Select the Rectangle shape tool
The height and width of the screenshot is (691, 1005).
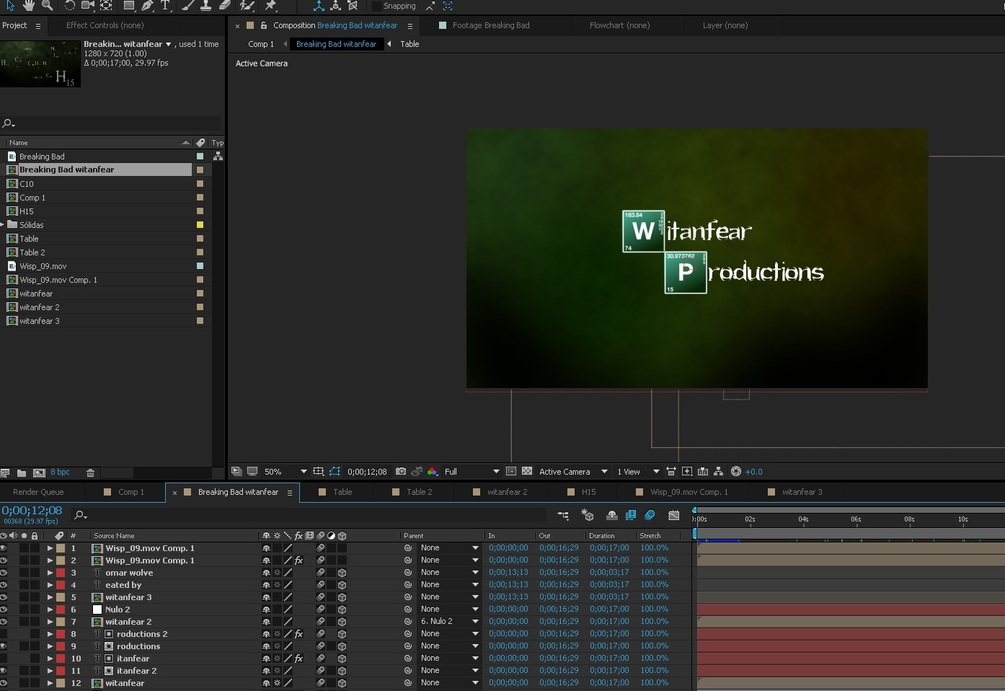(x=129, y=6)
